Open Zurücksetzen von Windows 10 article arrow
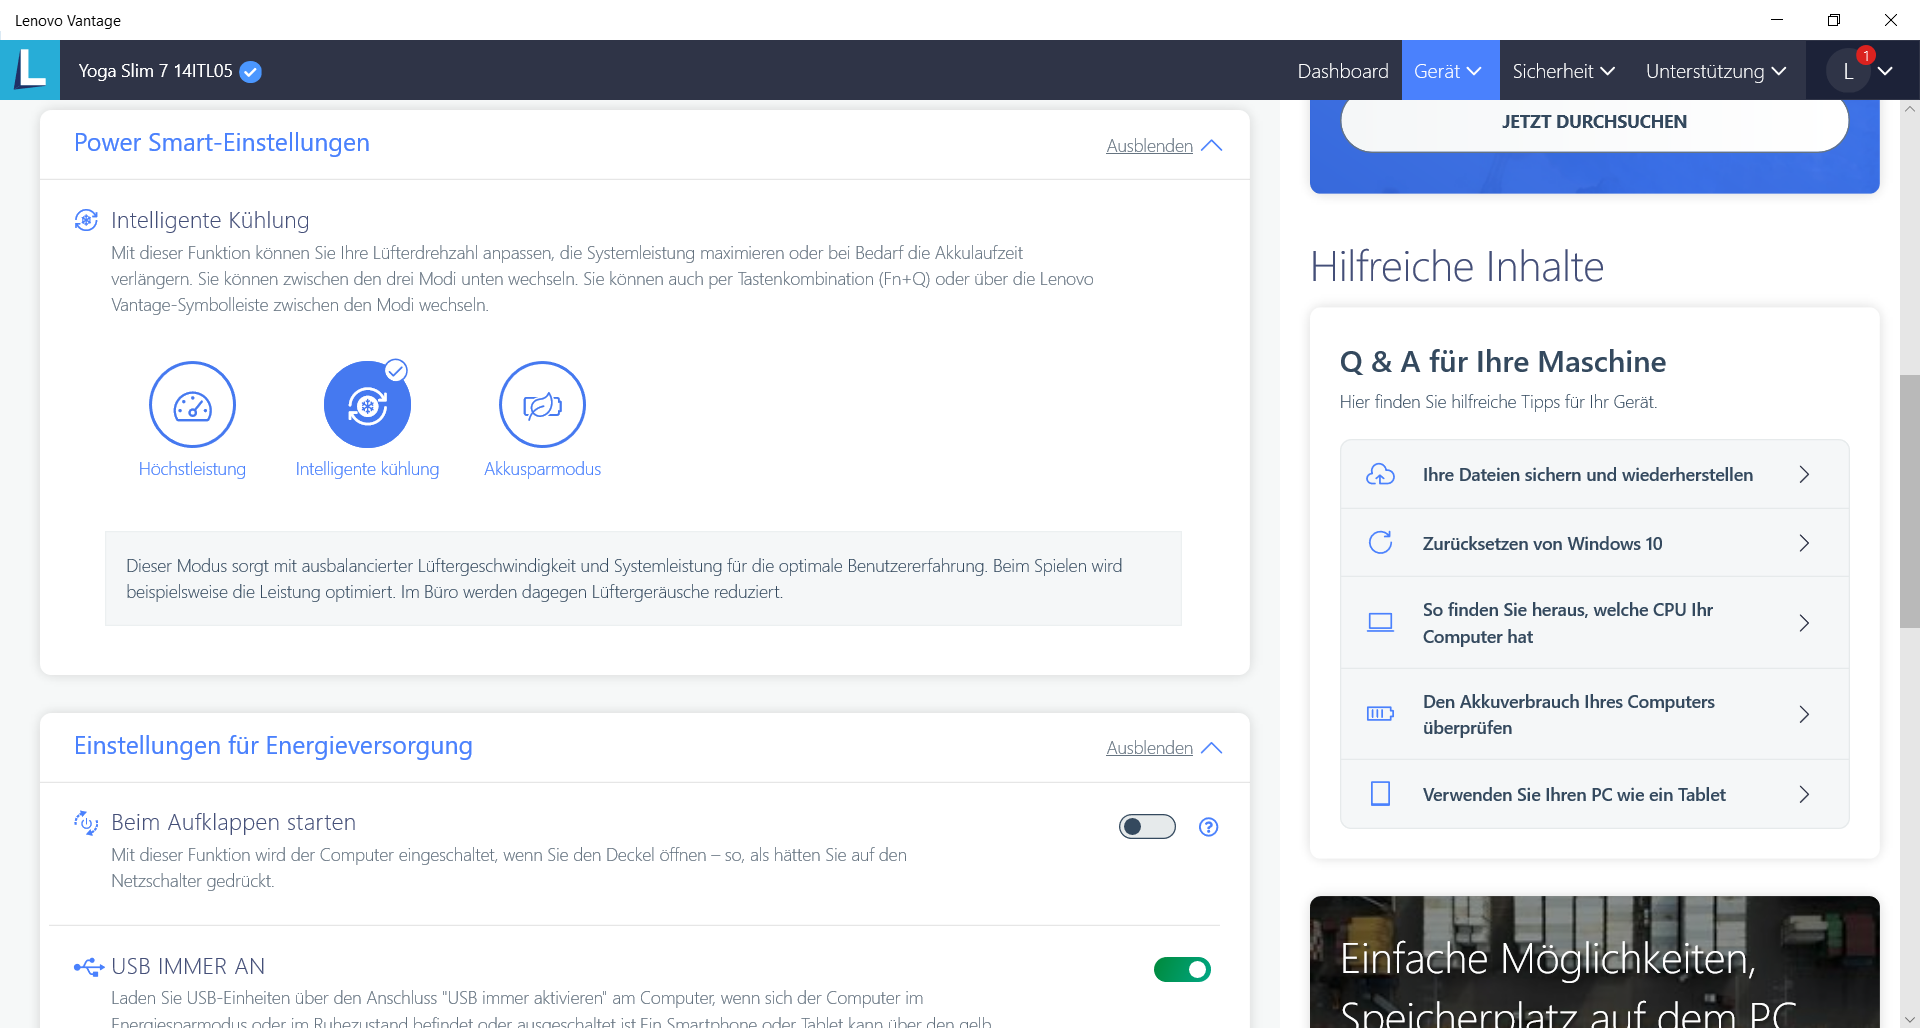 pyautogui.click(x=1804, y=543)
